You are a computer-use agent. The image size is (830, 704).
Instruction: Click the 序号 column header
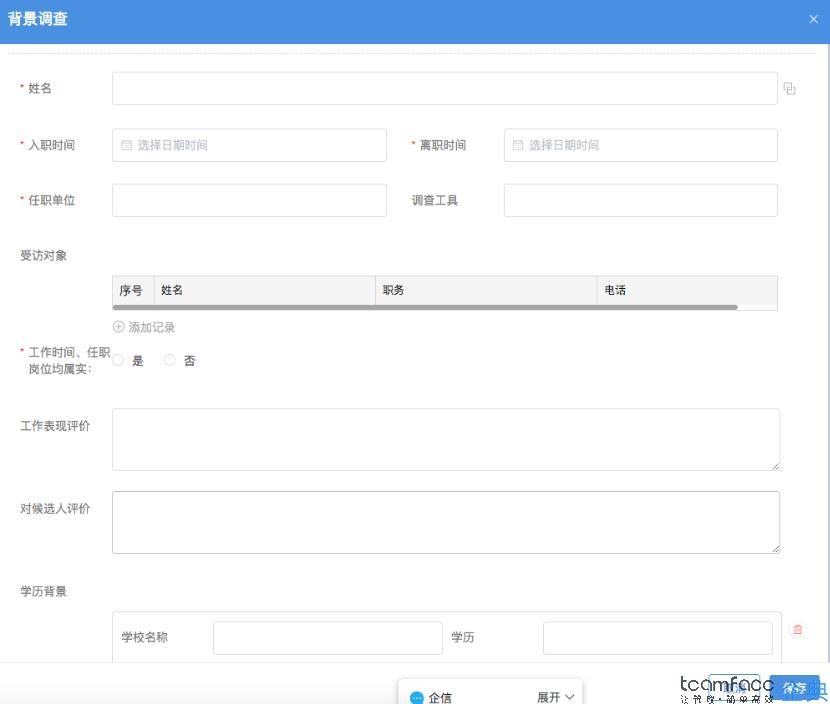[133, 290]
